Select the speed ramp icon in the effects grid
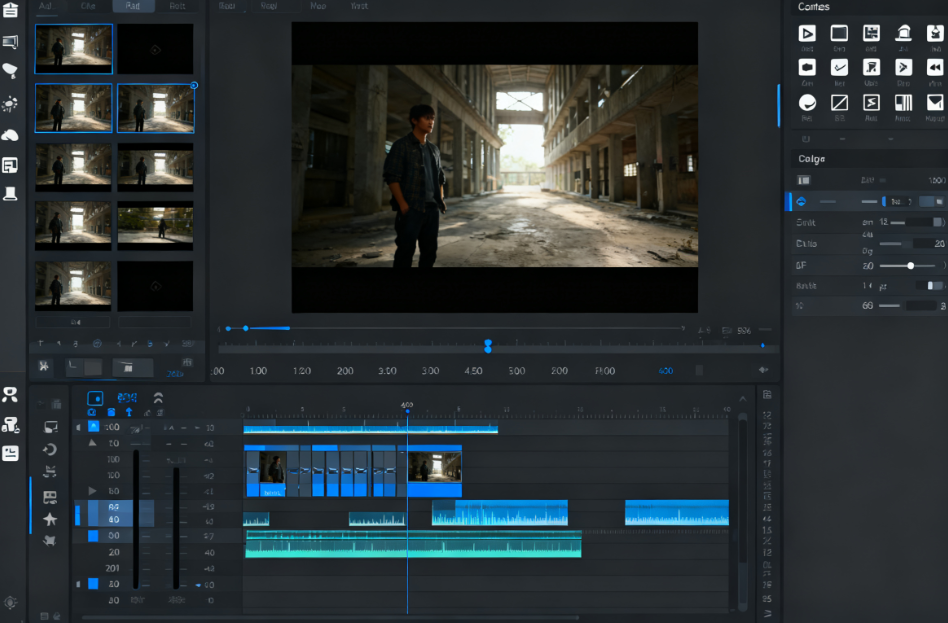This screenshot has width=948, height=623. tap(872, 103)
